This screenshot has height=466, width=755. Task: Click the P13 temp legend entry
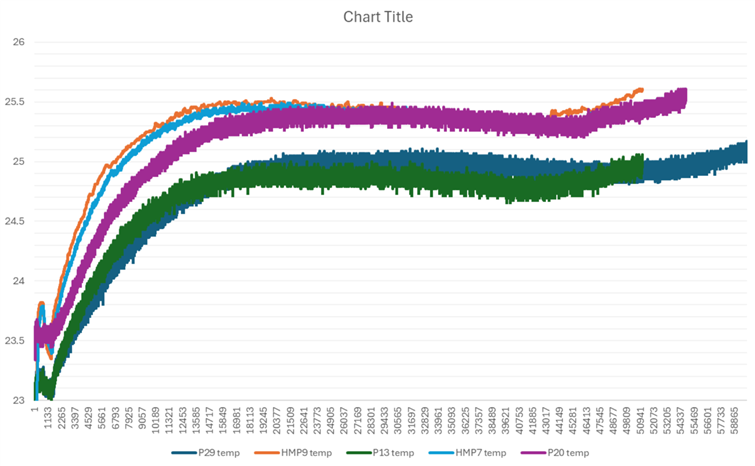pyautogui.click(x=380, y=453)
